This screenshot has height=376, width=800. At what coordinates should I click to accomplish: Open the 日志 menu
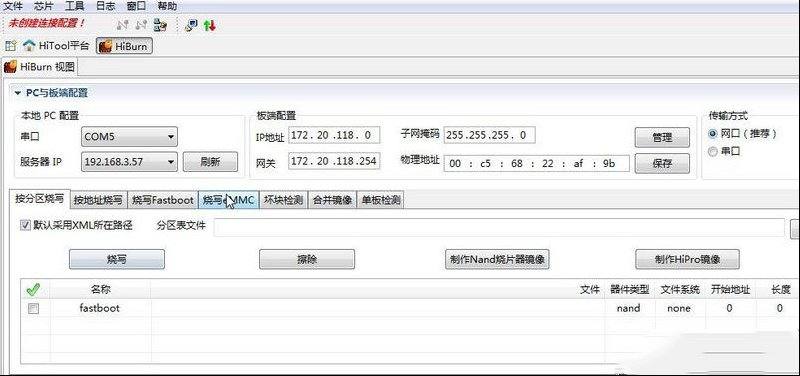[x=106, y=6]
